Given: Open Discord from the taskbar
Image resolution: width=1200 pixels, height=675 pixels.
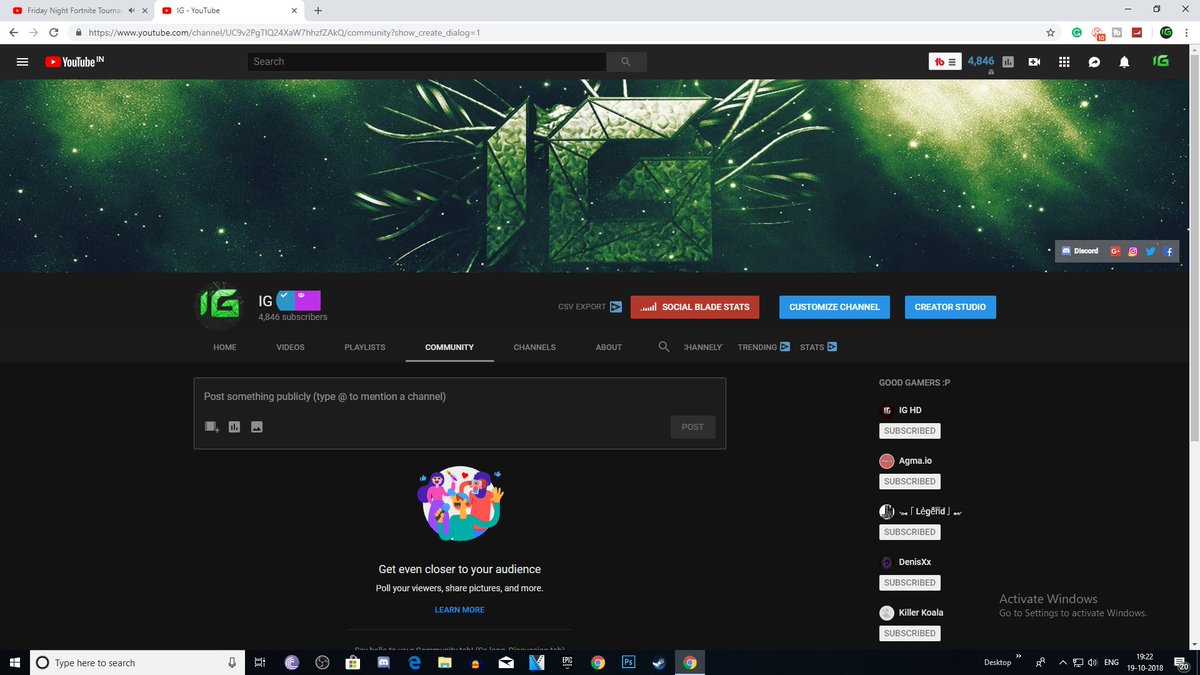Looking at the screenshot, I should pyautogui.click(x=383, y=662).
